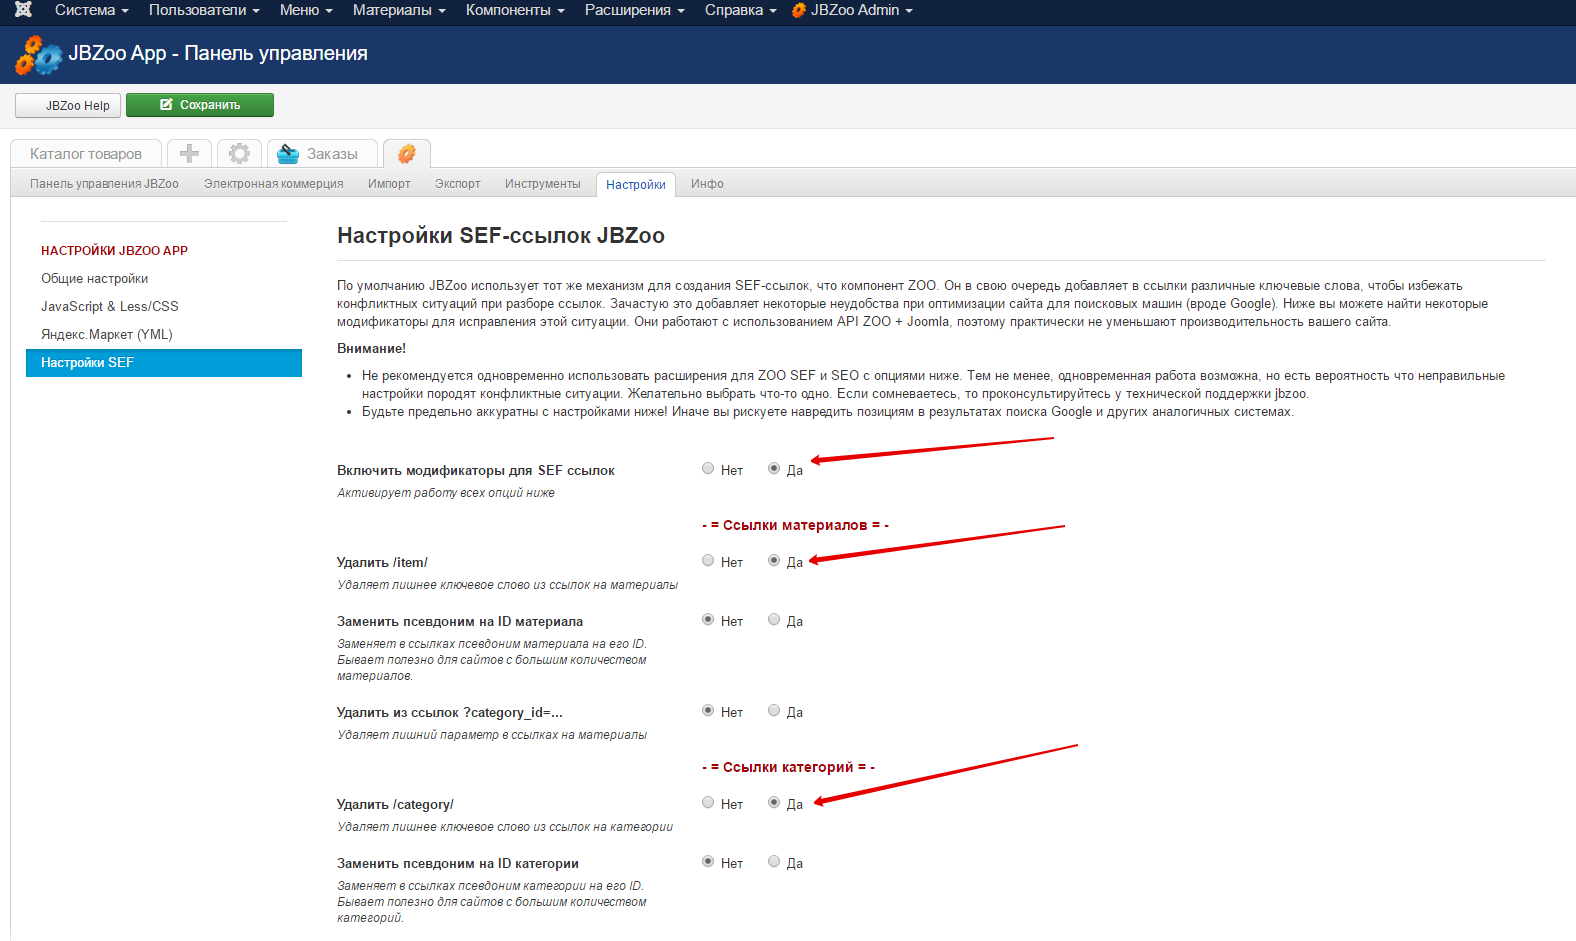Viewport: 1576px width, 941px height.
Task: Select the Настройки tab
Action: (635, 185)
